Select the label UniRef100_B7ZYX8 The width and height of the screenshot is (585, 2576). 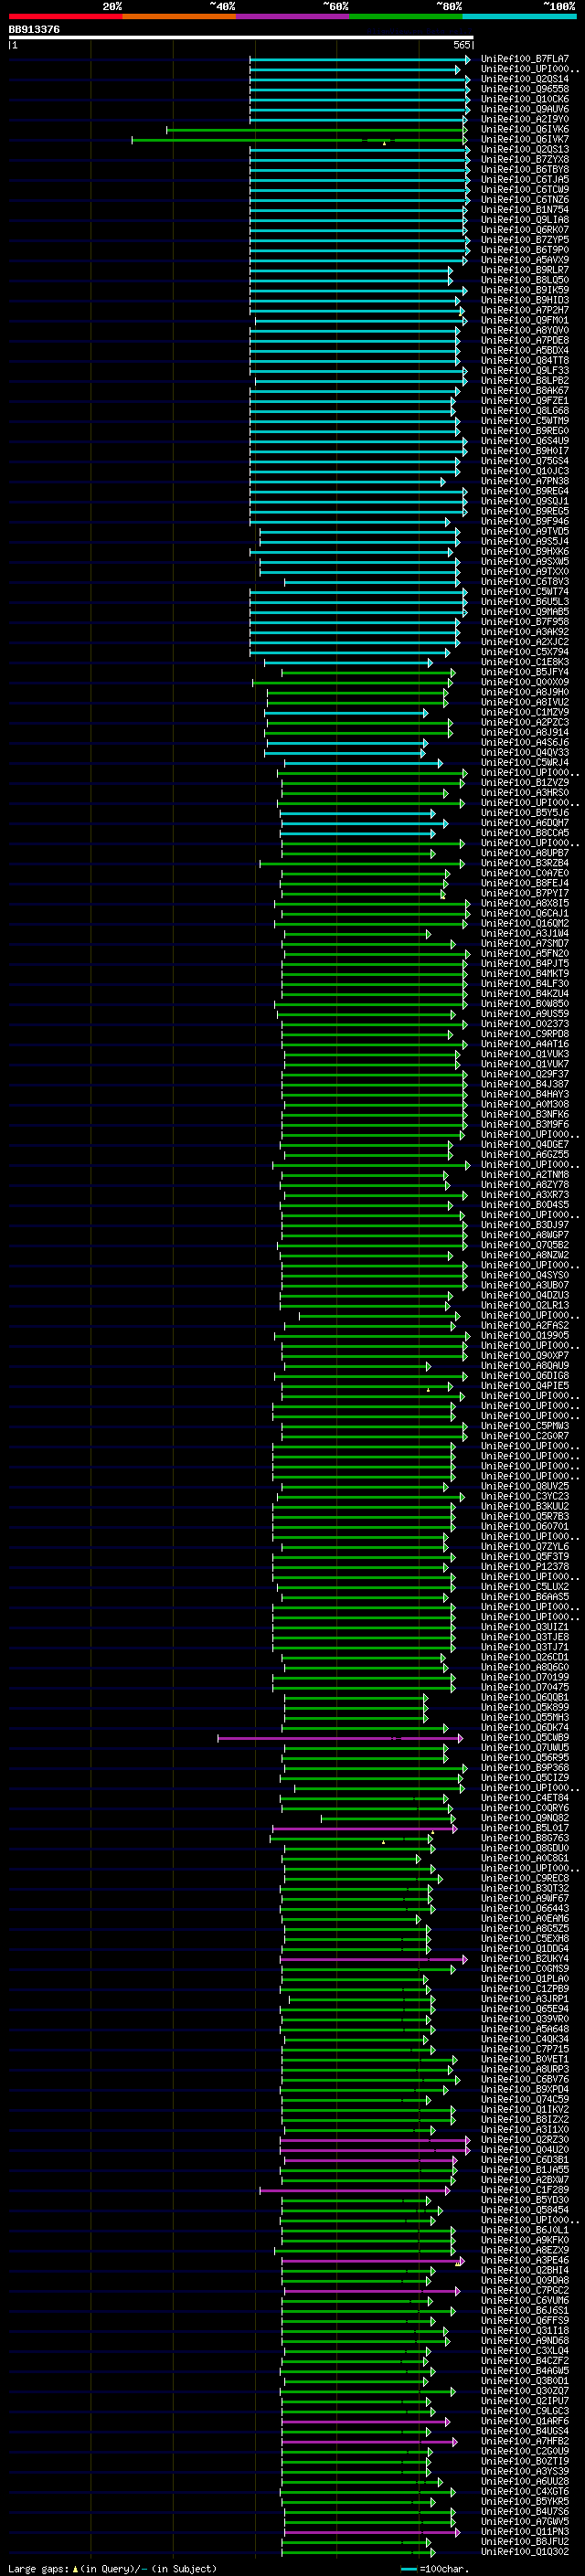tap(524, 159)
